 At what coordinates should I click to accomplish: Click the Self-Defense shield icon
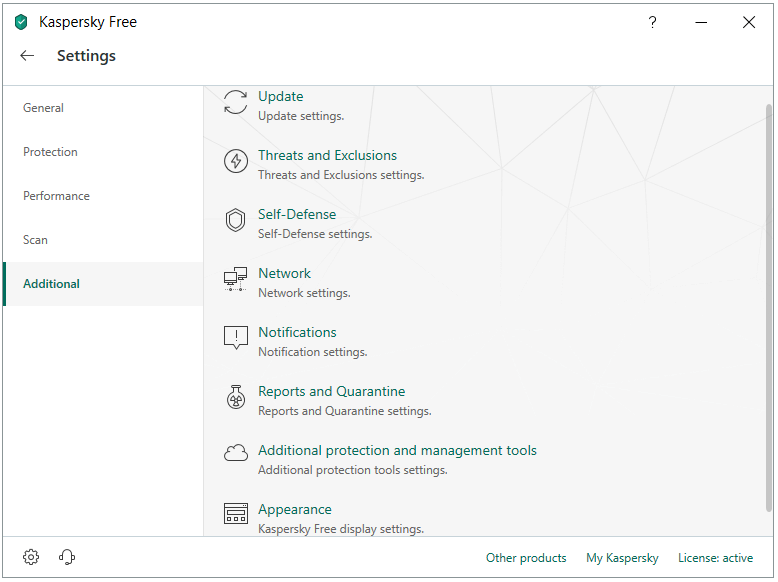[235, 220]
